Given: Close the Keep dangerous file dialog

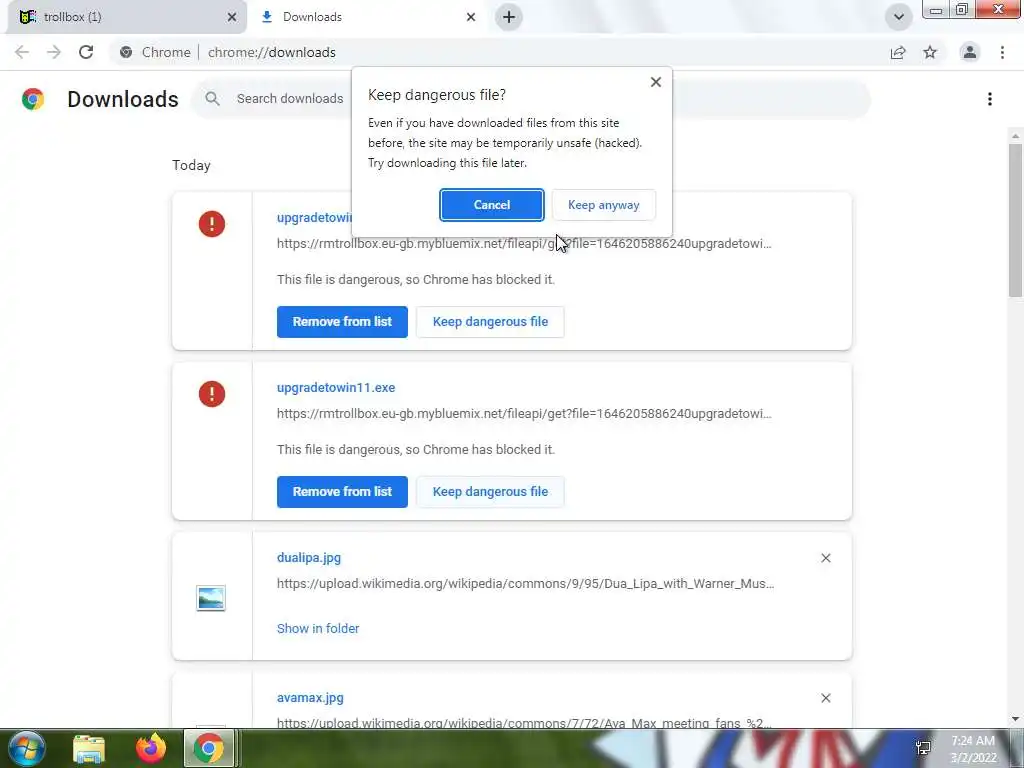Looking at the screenshot, I should 656,82.
